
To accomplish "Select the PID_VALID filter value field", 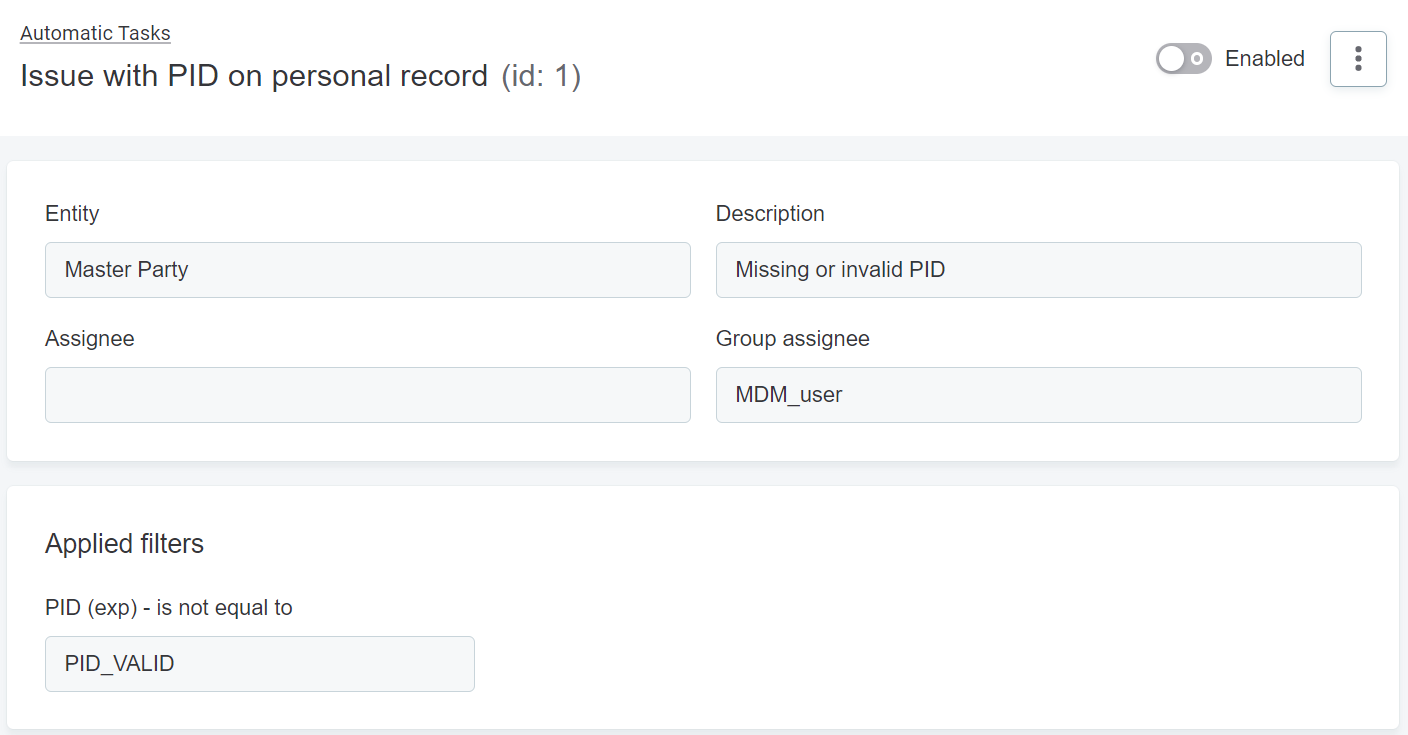I will 259,664.
